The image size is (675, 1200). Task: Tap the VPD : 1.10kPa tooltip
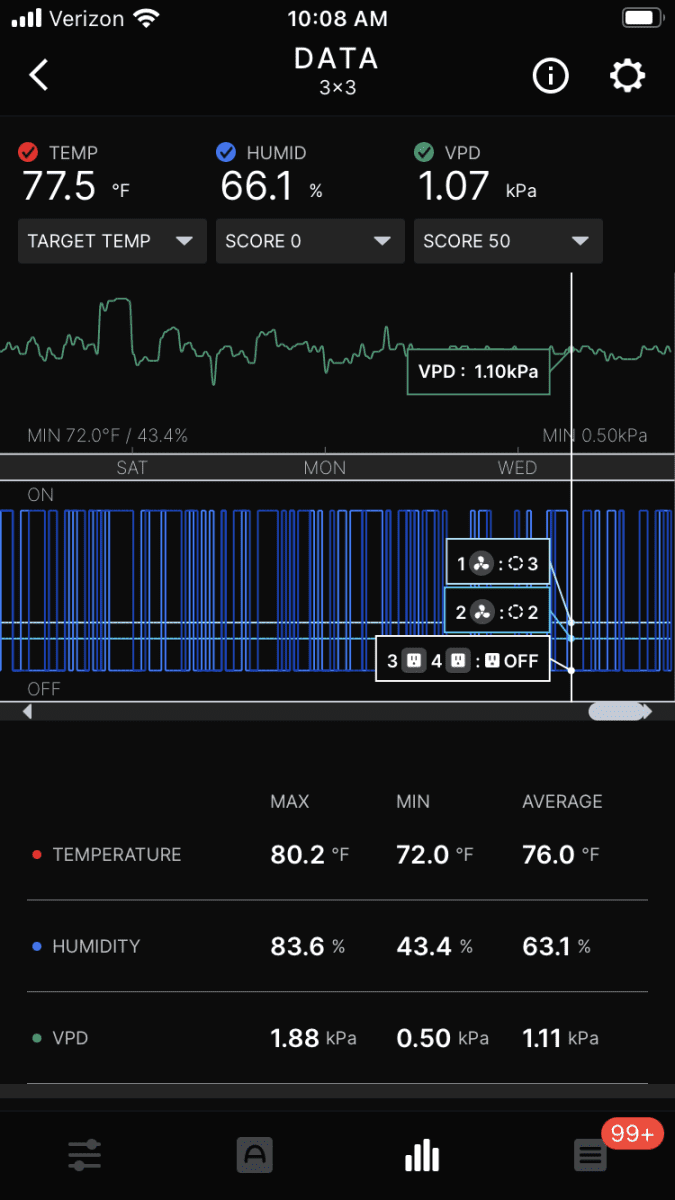478,372
